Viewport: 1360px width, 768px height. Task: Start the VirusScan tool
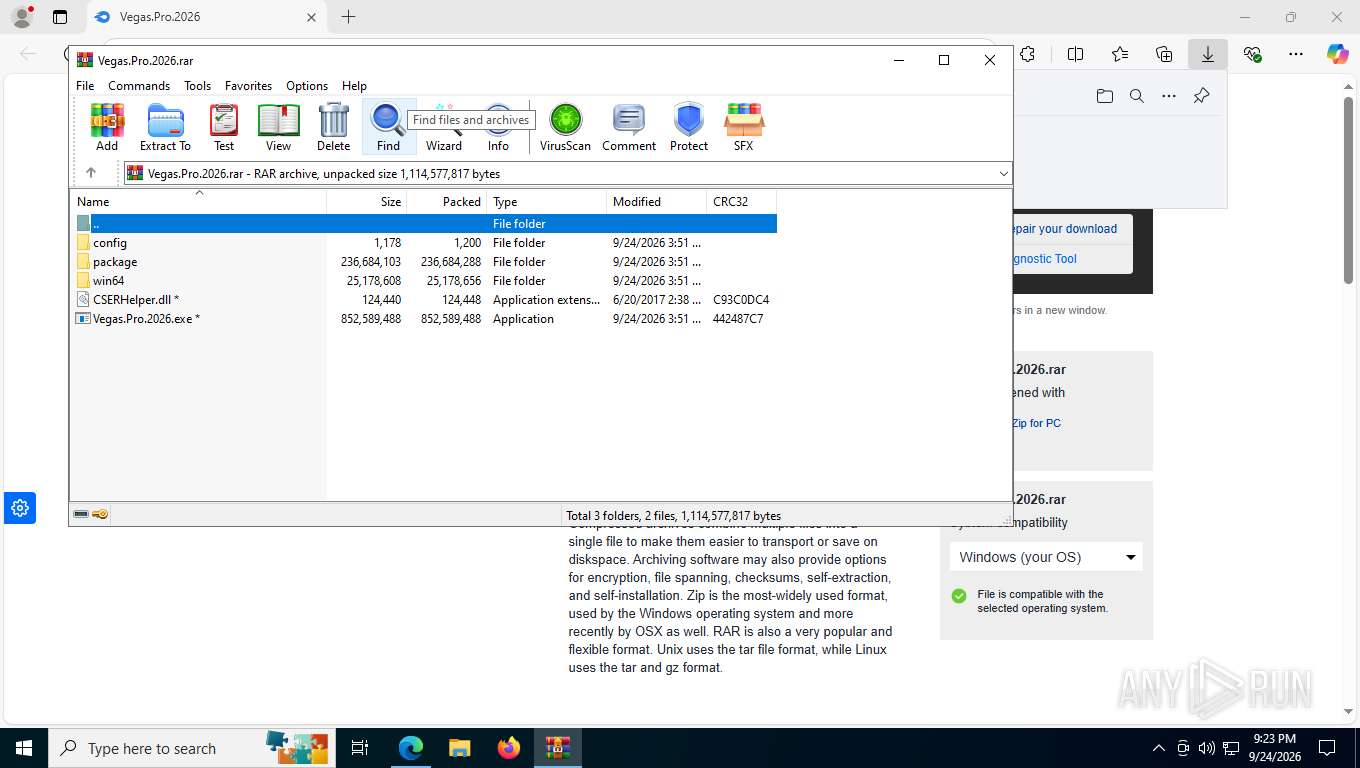tap(565, 127)
